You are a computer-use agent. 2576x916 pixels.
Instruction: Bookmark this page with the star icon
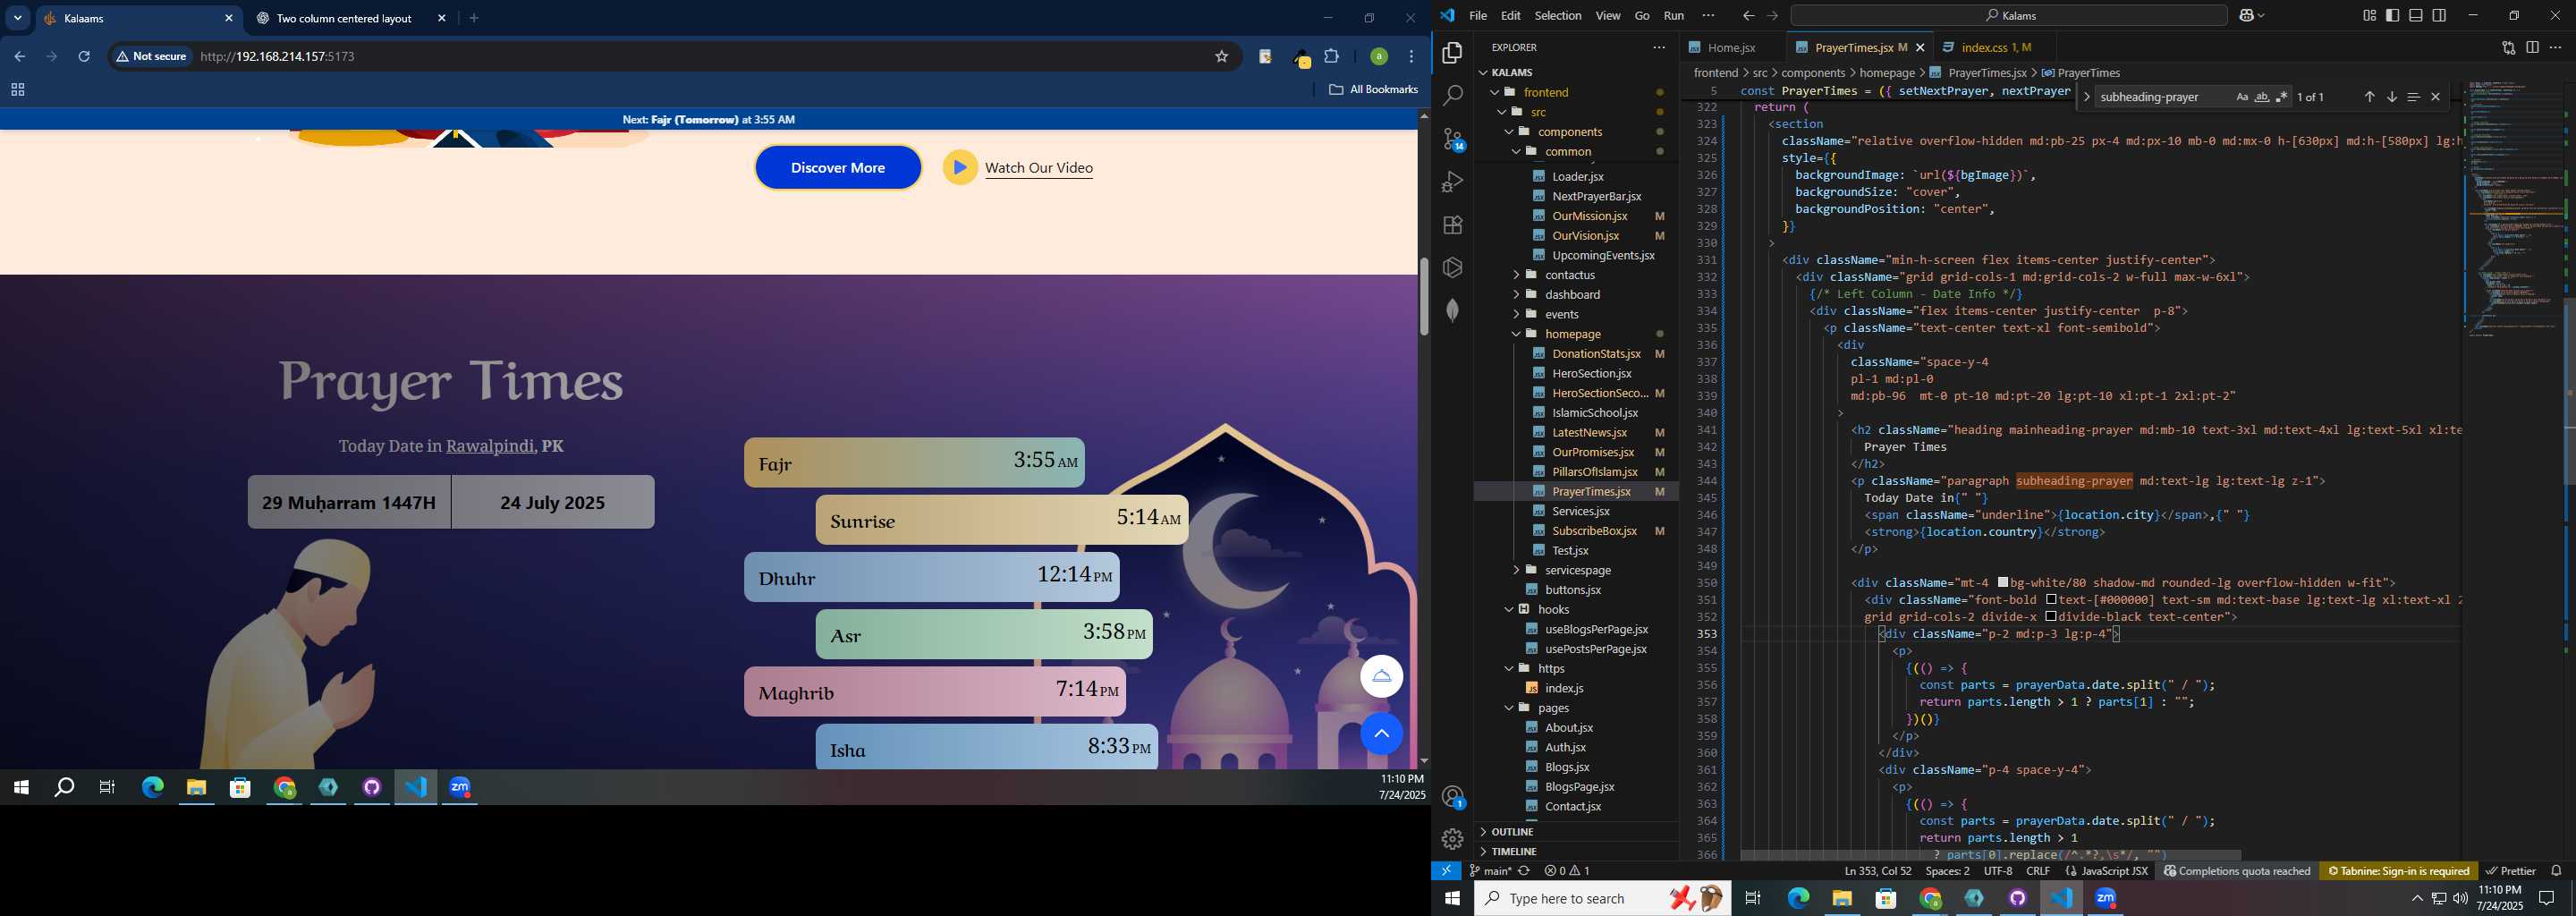pos(1221,57)
